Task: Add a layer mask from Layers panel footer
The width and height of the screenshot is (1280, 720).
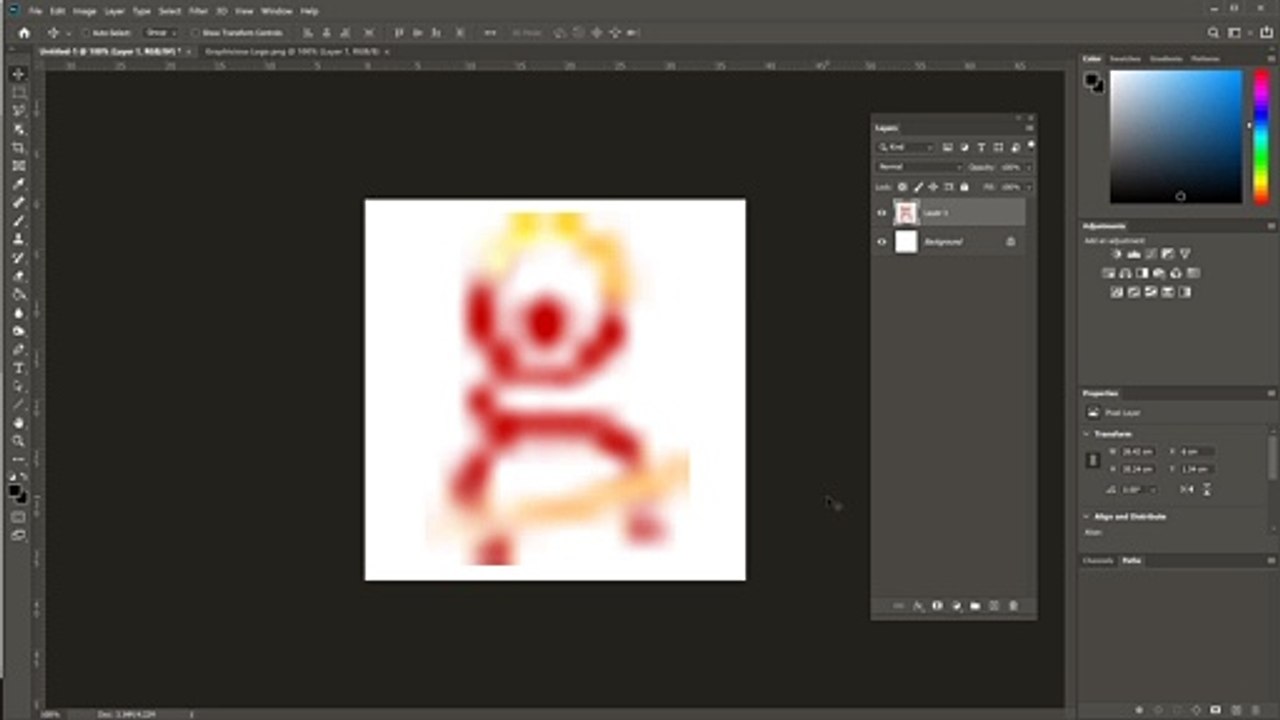Action: click(x=937, y=606)
